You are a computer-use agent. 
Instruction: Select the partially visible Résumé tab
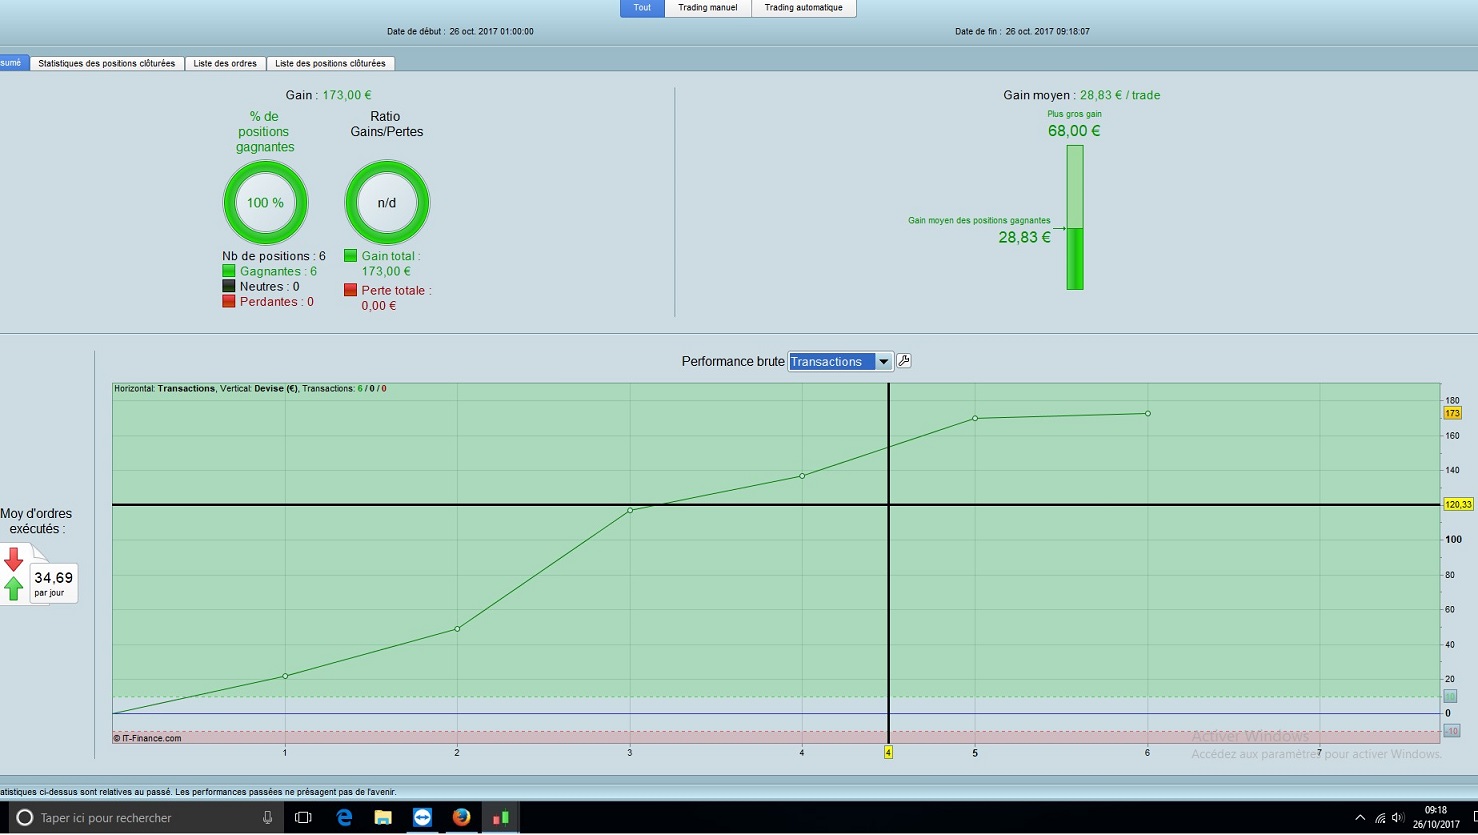(x=13, y=63)
